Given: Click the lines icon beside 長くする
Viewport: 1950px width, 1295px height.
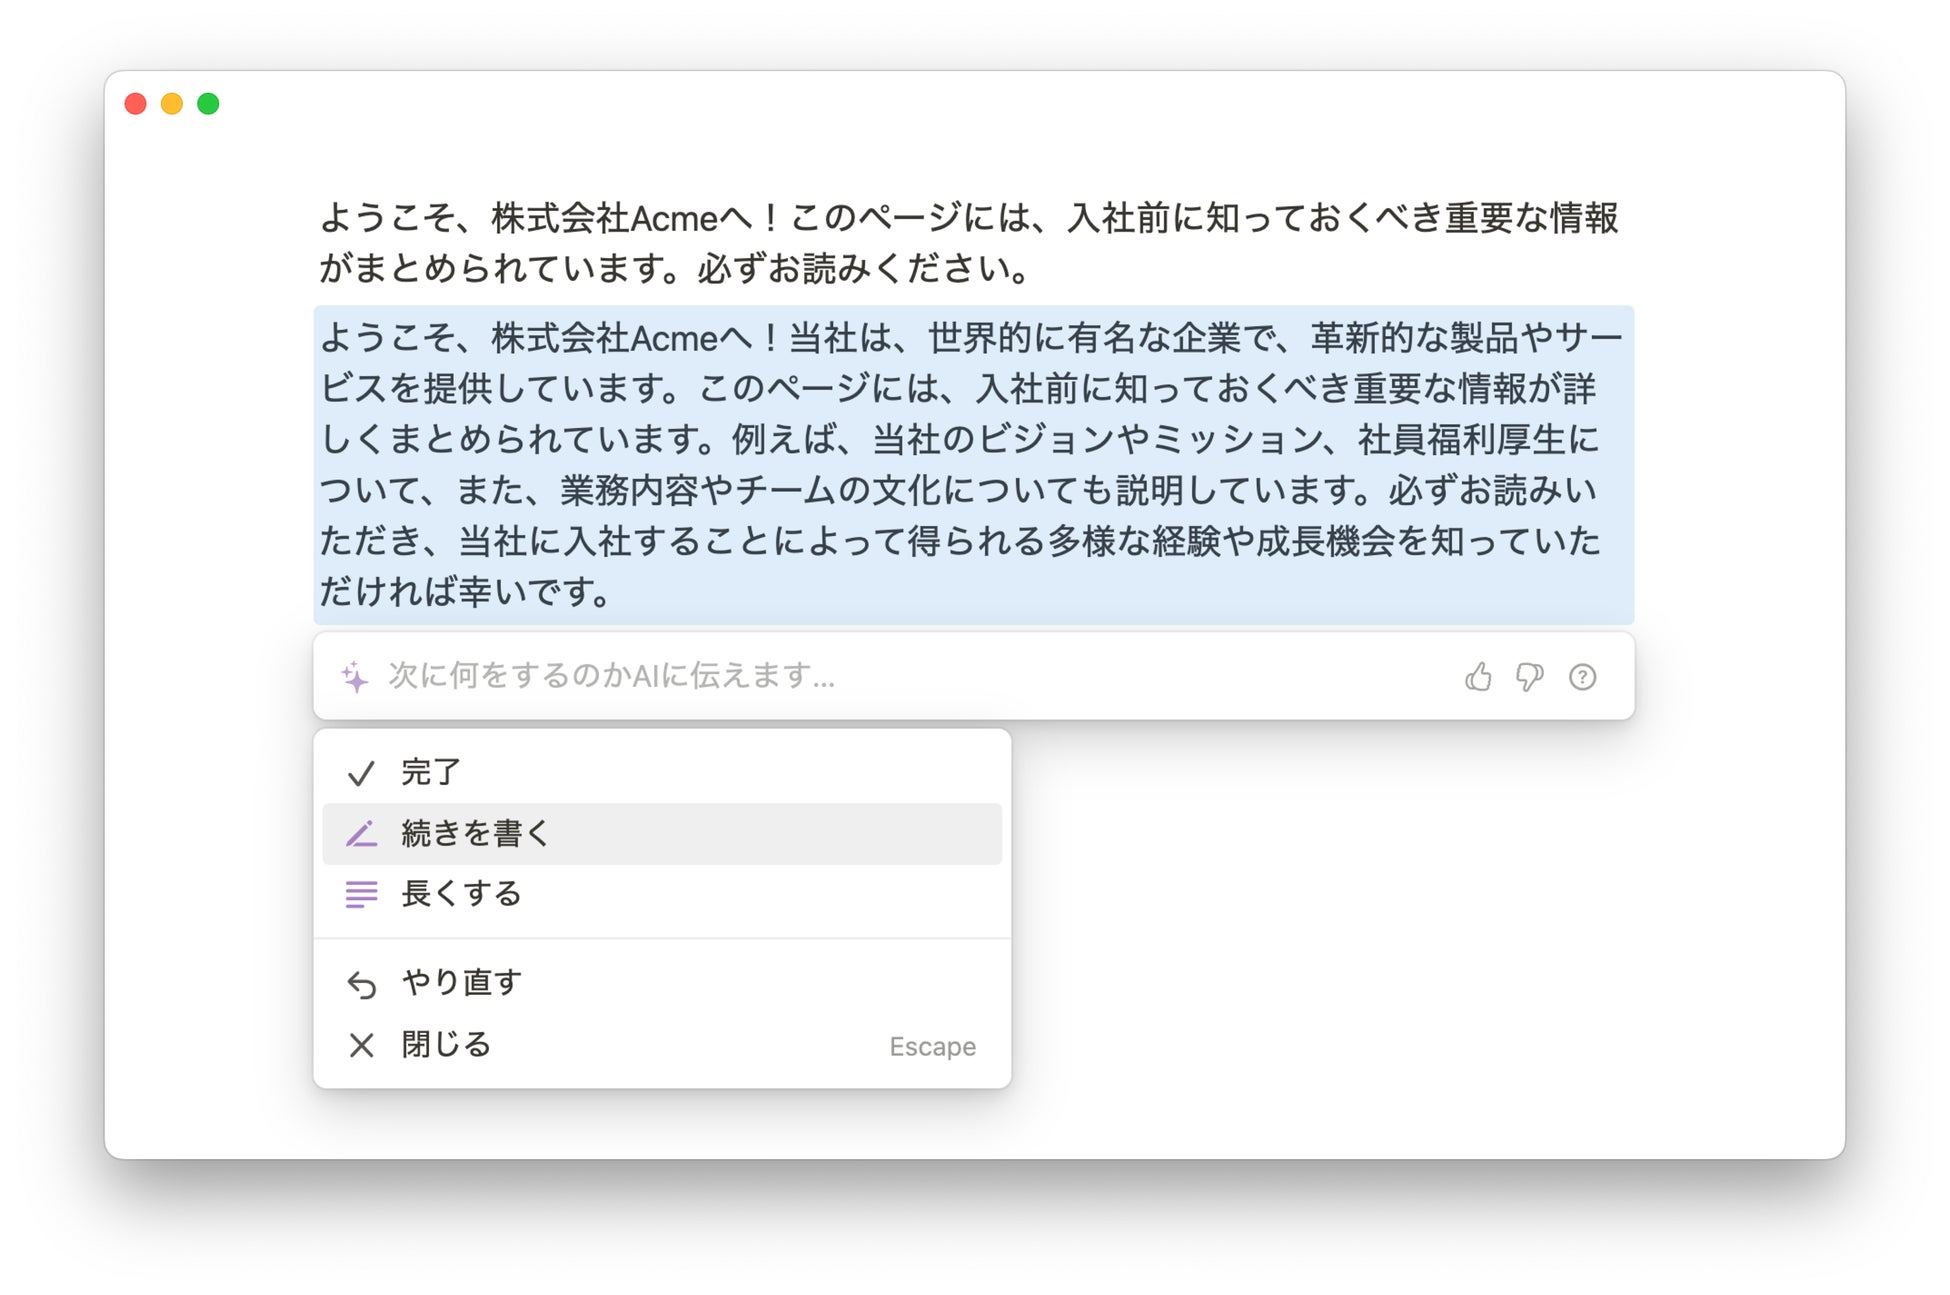Looking at the screenshot, I should (x=361, y=893).
